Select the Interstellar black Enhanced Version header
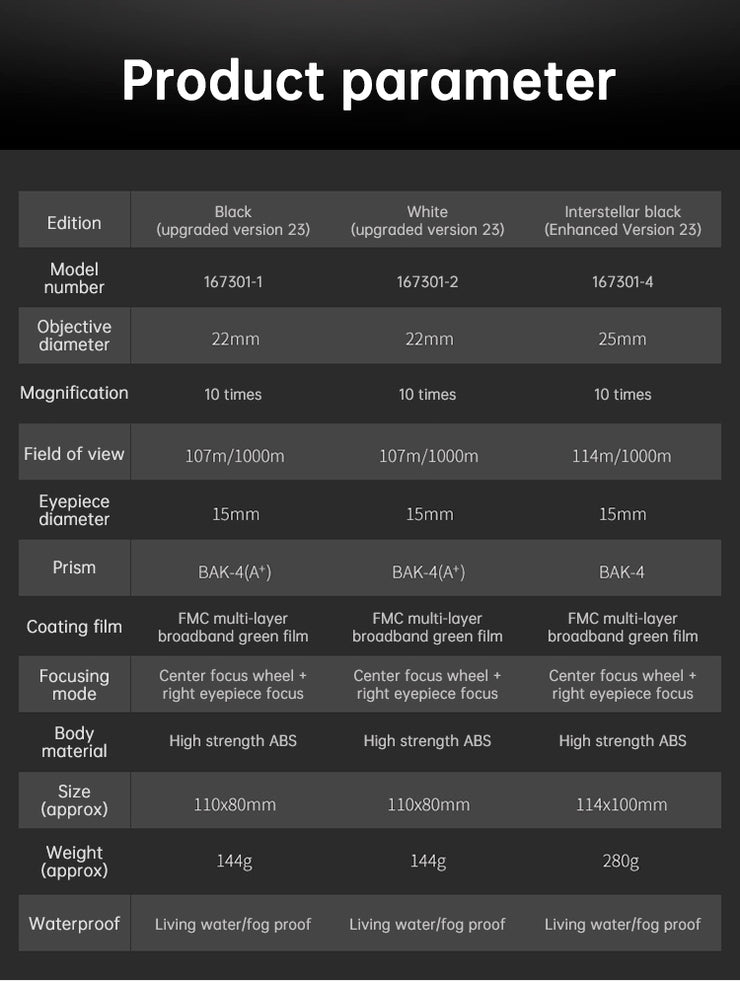 (622, 221)
